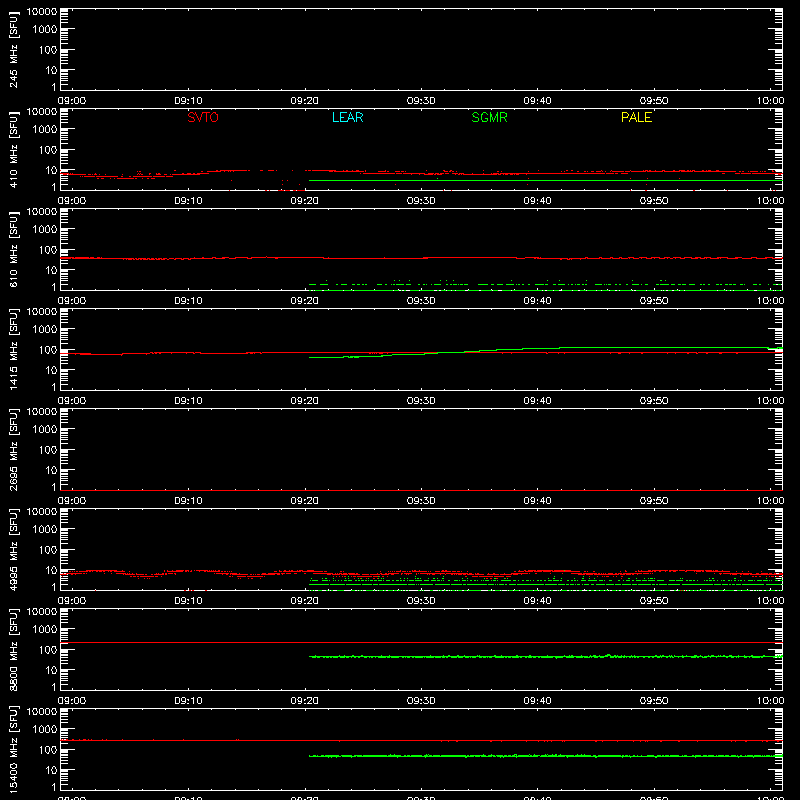Select the 610 MHz [SFU] axis title
Viewport: 800px width, 800px height.
click(x=13, y=250)
